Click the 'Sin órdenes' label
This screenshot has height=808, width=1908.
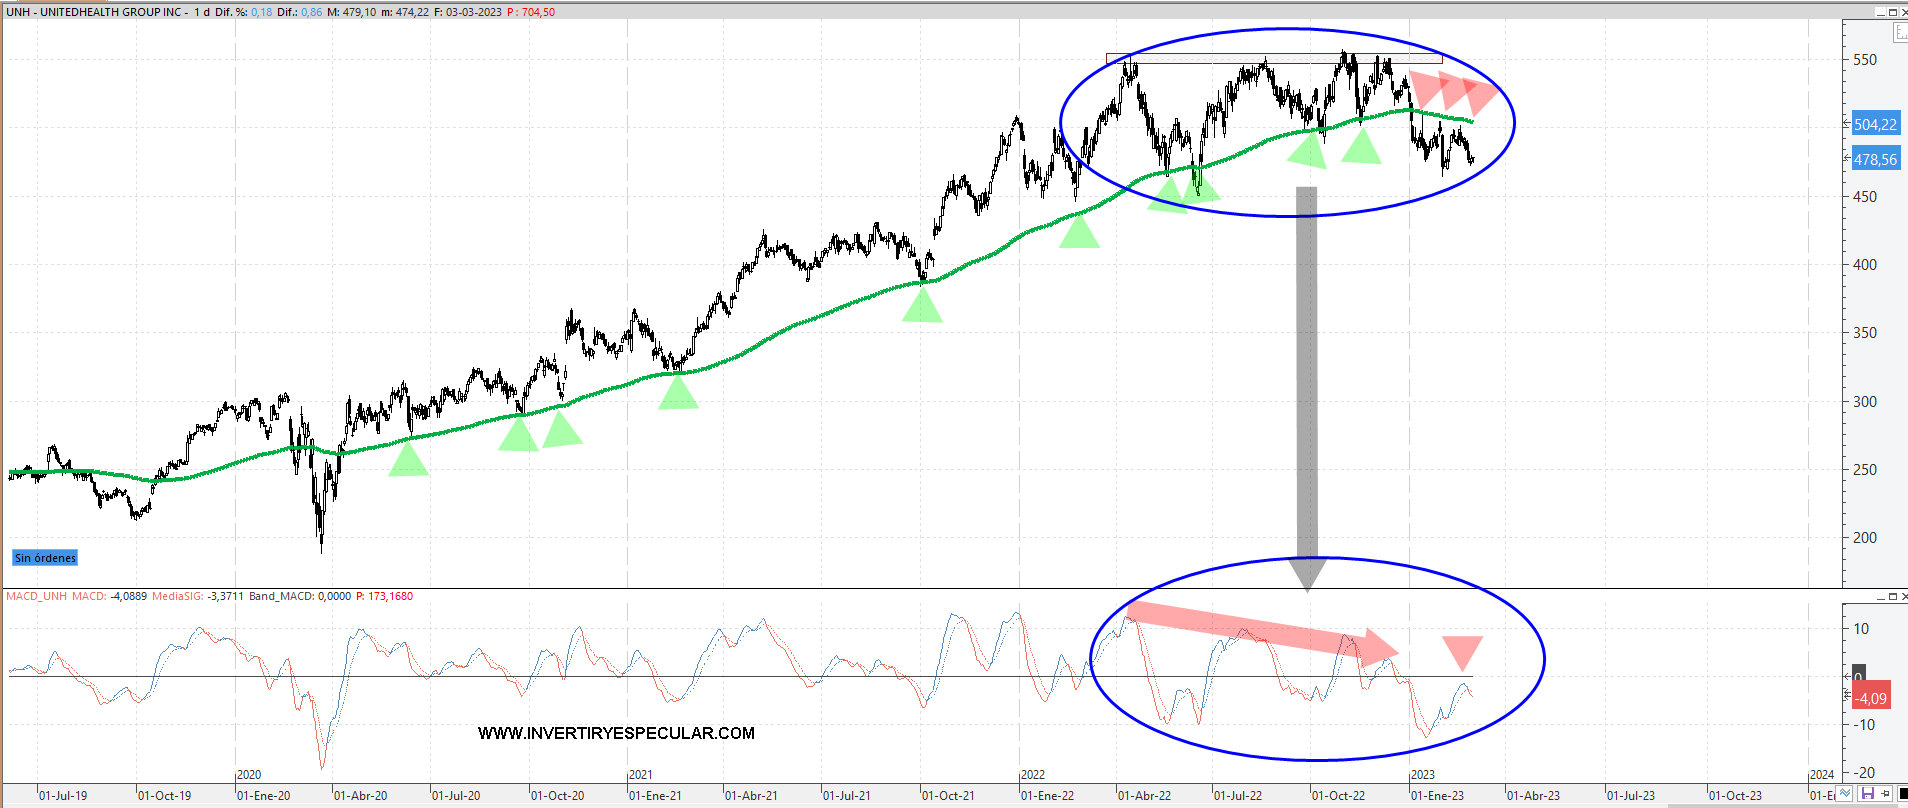(x=45, y=558)
